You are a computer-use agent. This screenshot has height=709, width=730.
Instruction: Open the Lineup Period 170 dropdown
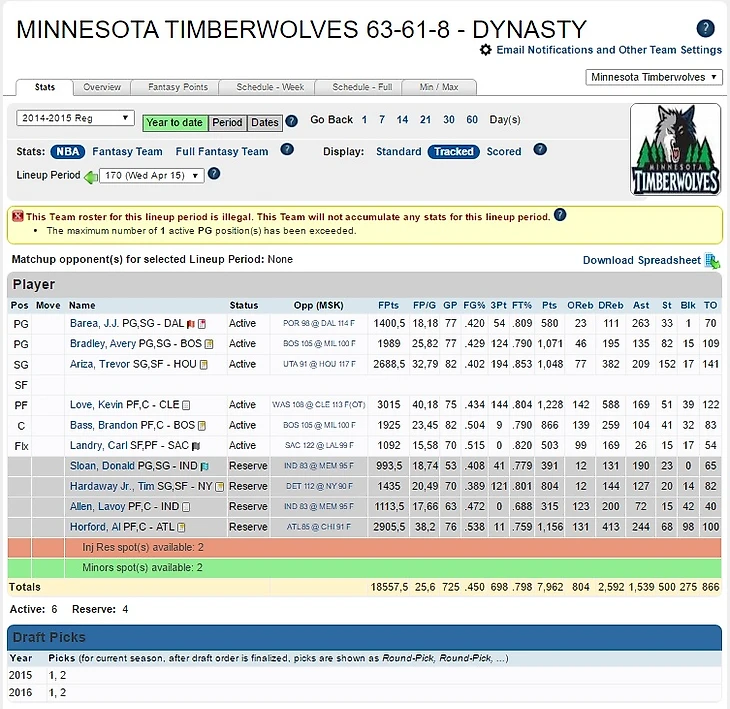(152, 176)
